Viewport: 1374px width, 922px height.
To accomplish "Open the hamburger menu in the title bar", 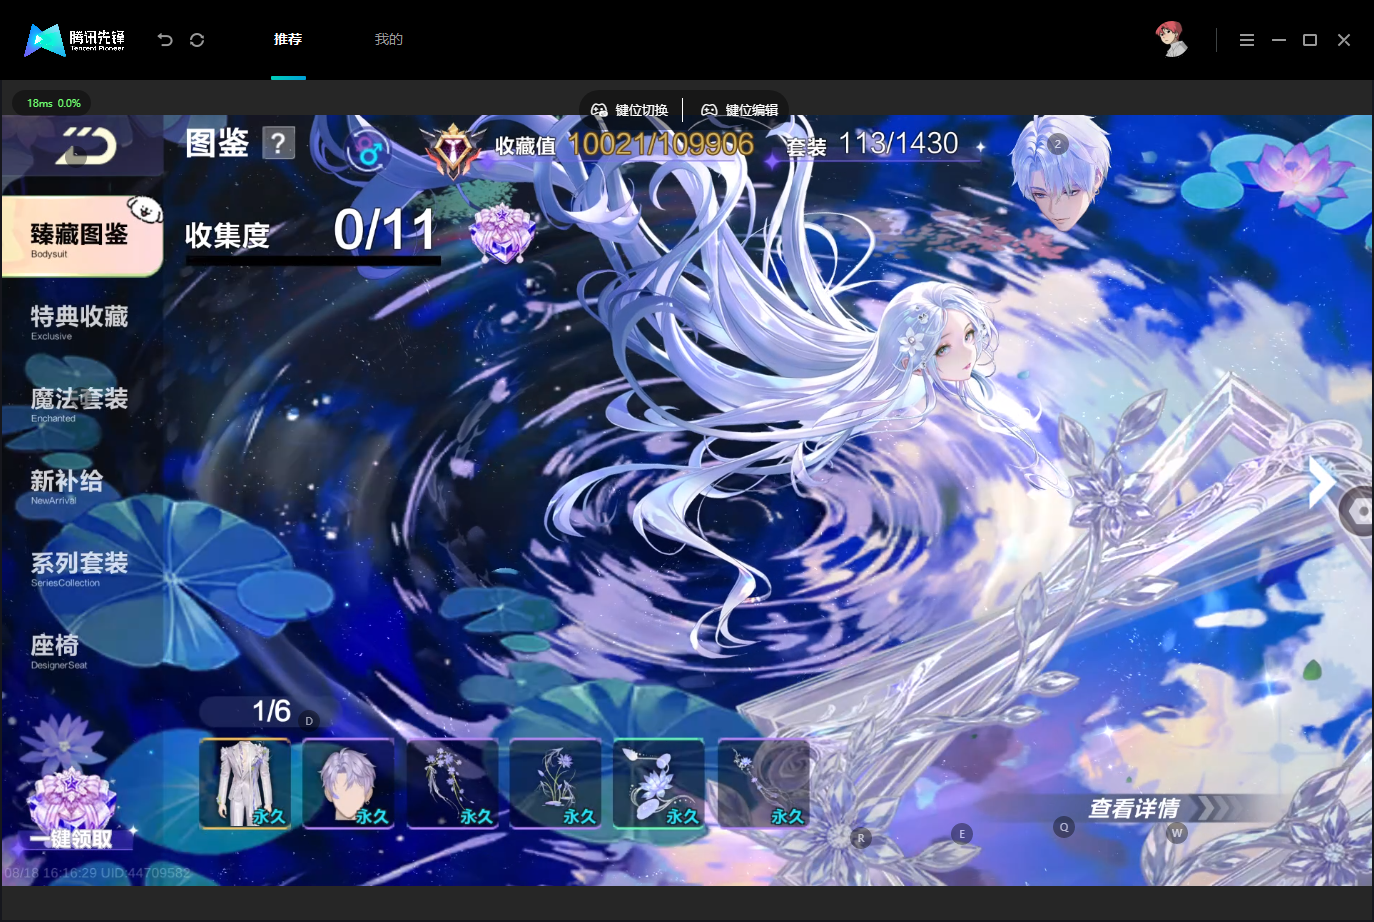I will coord(1246,40).
